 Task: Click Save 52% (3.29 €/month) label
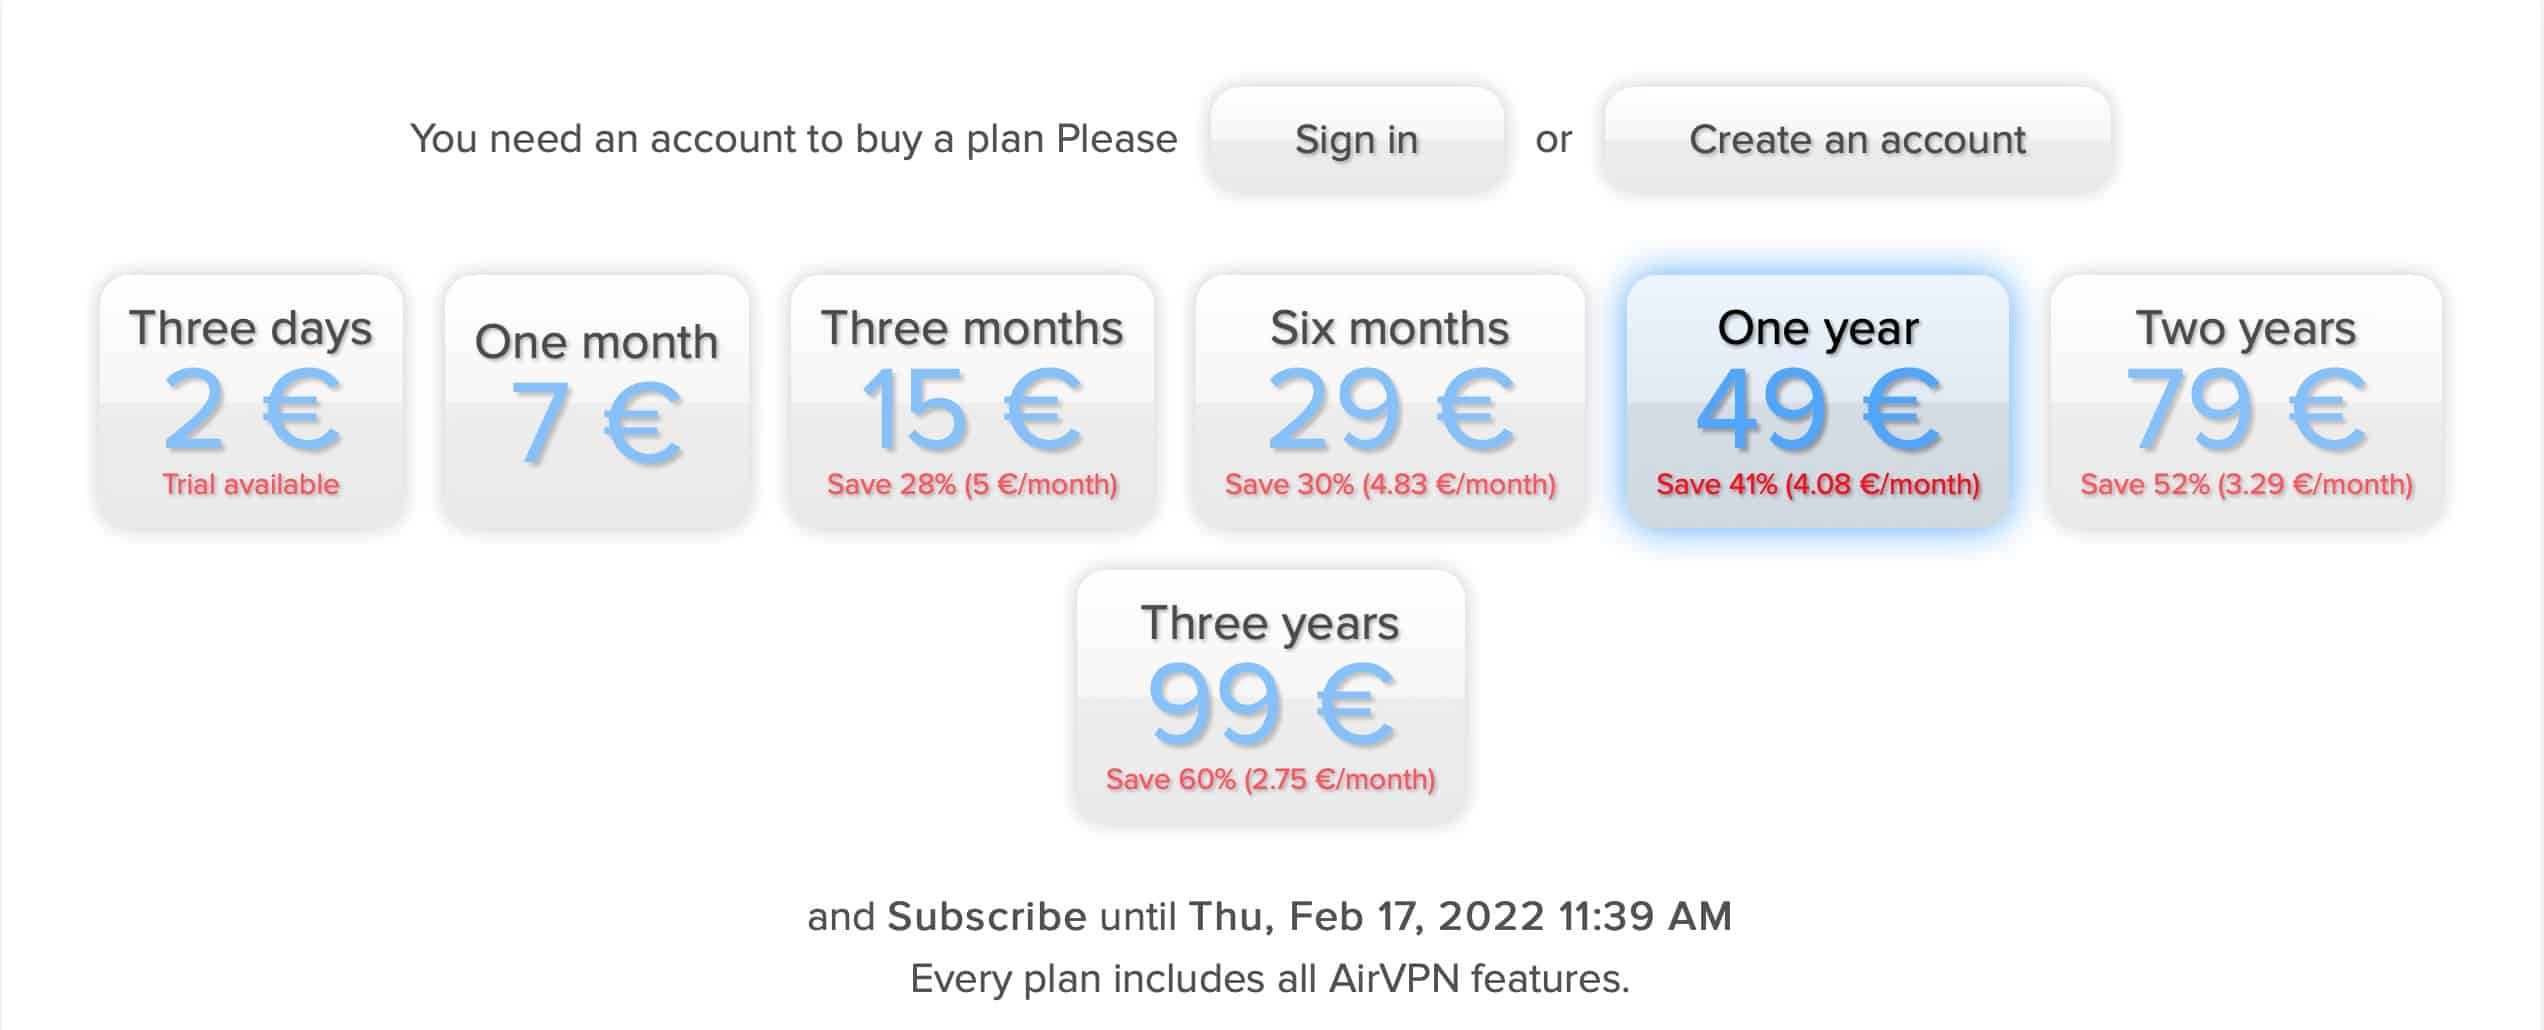click(x=2246, y=485)
